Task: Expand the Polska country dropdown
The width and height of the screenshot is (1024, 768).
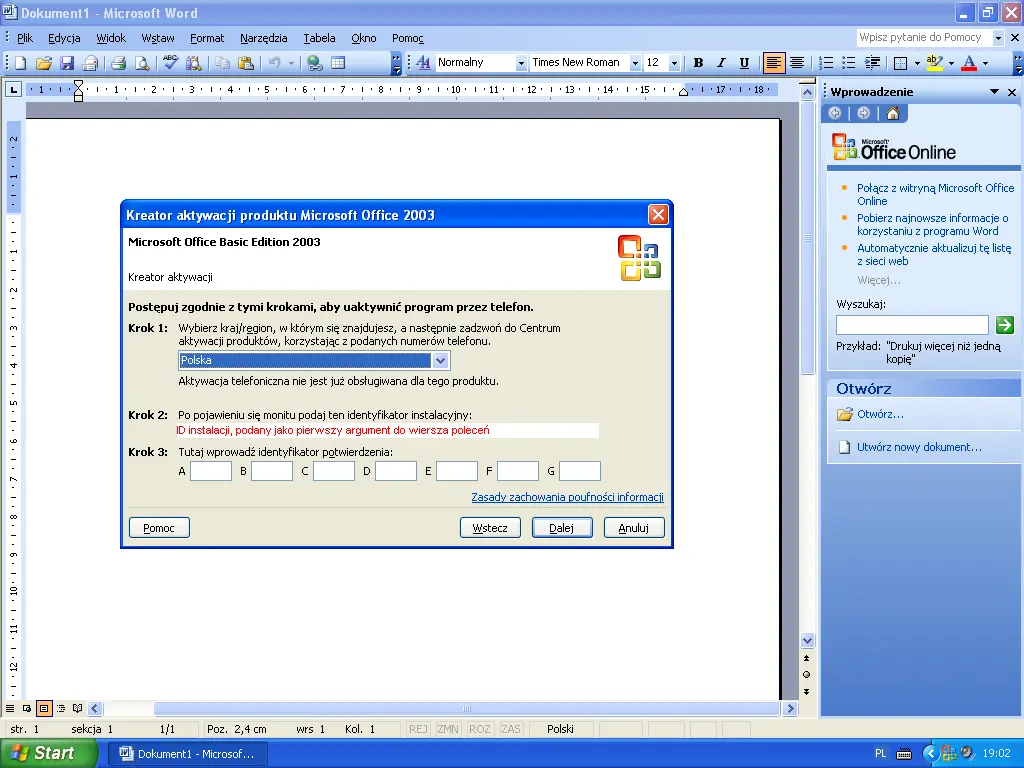Action: (440, 361)
